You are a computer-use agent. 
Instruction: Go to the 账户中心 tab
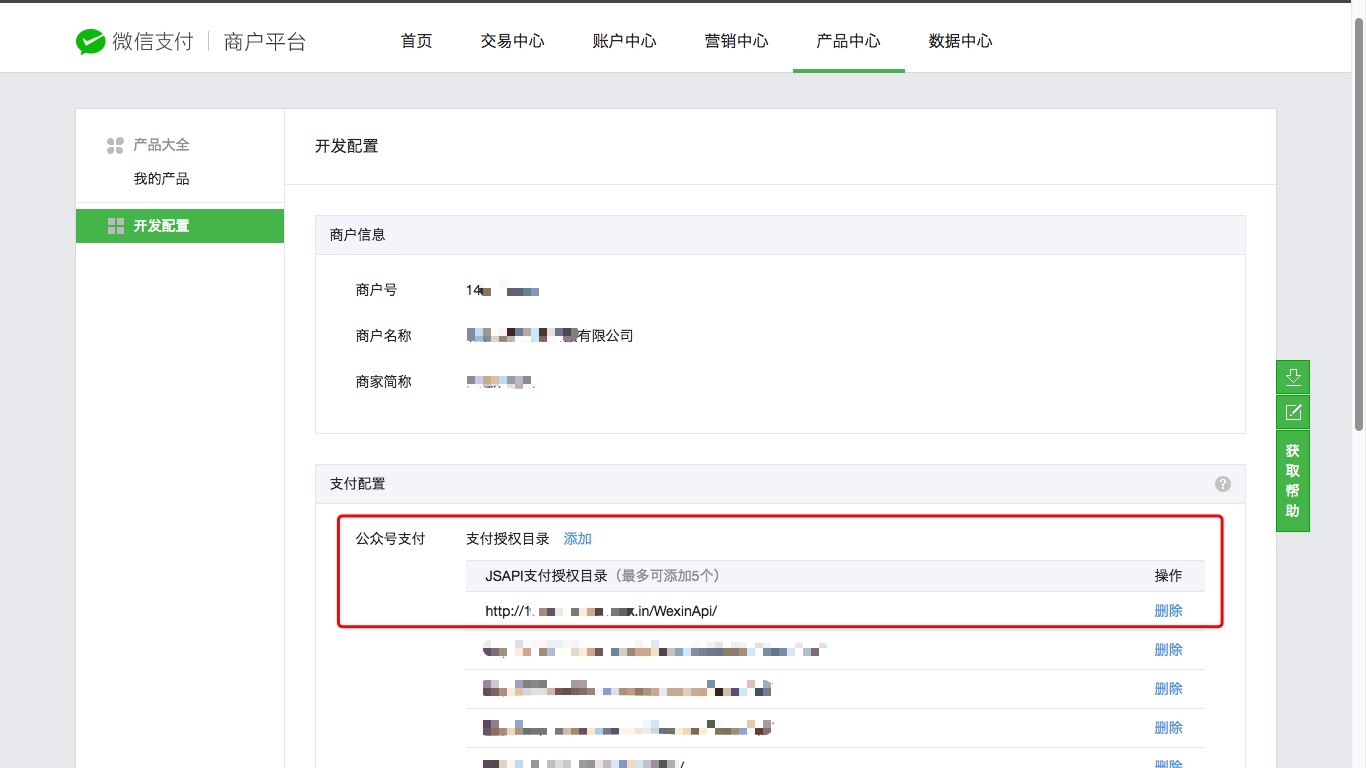[x=624, y=41]
